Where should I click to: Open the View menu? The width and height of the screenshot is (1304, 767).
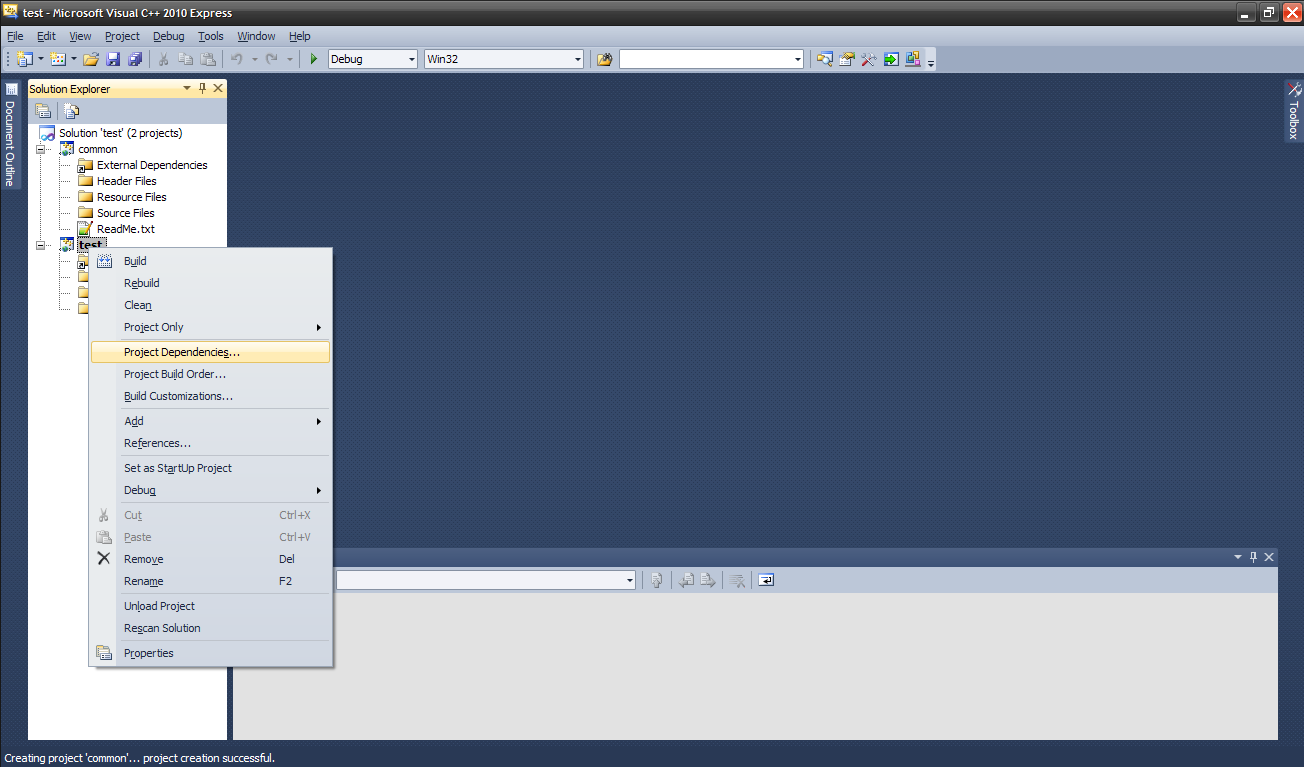[x=80, y=36]
